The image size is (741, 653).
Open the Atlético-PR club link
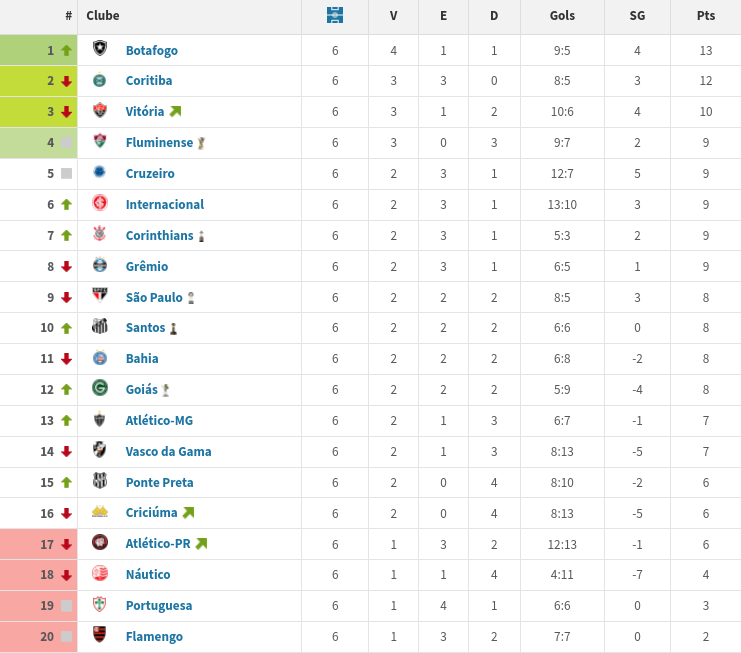(158, 544)
